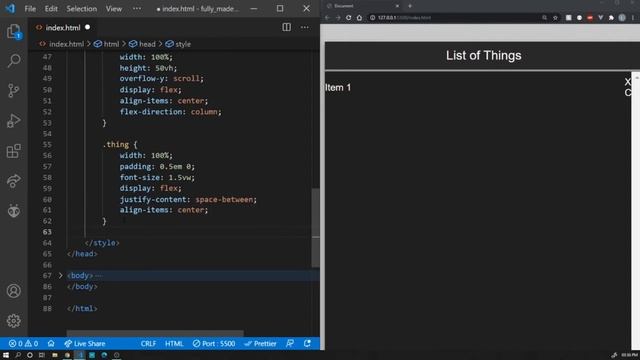Click the closing style tag on line 64

102,243
